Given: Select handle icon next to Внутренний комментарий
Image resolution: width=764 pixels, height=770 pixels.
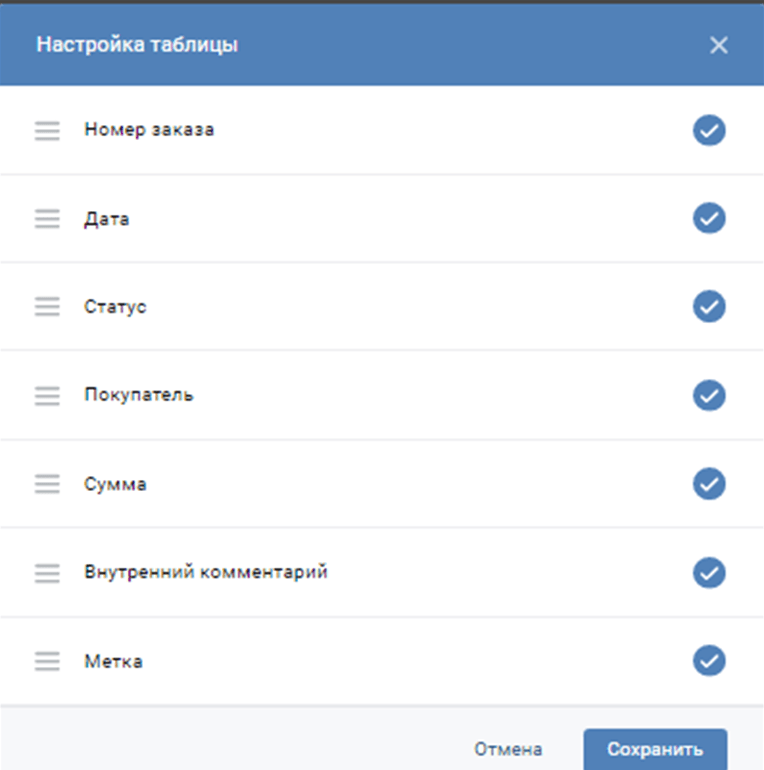Looking at the screenshot, I should pos(47,573).
